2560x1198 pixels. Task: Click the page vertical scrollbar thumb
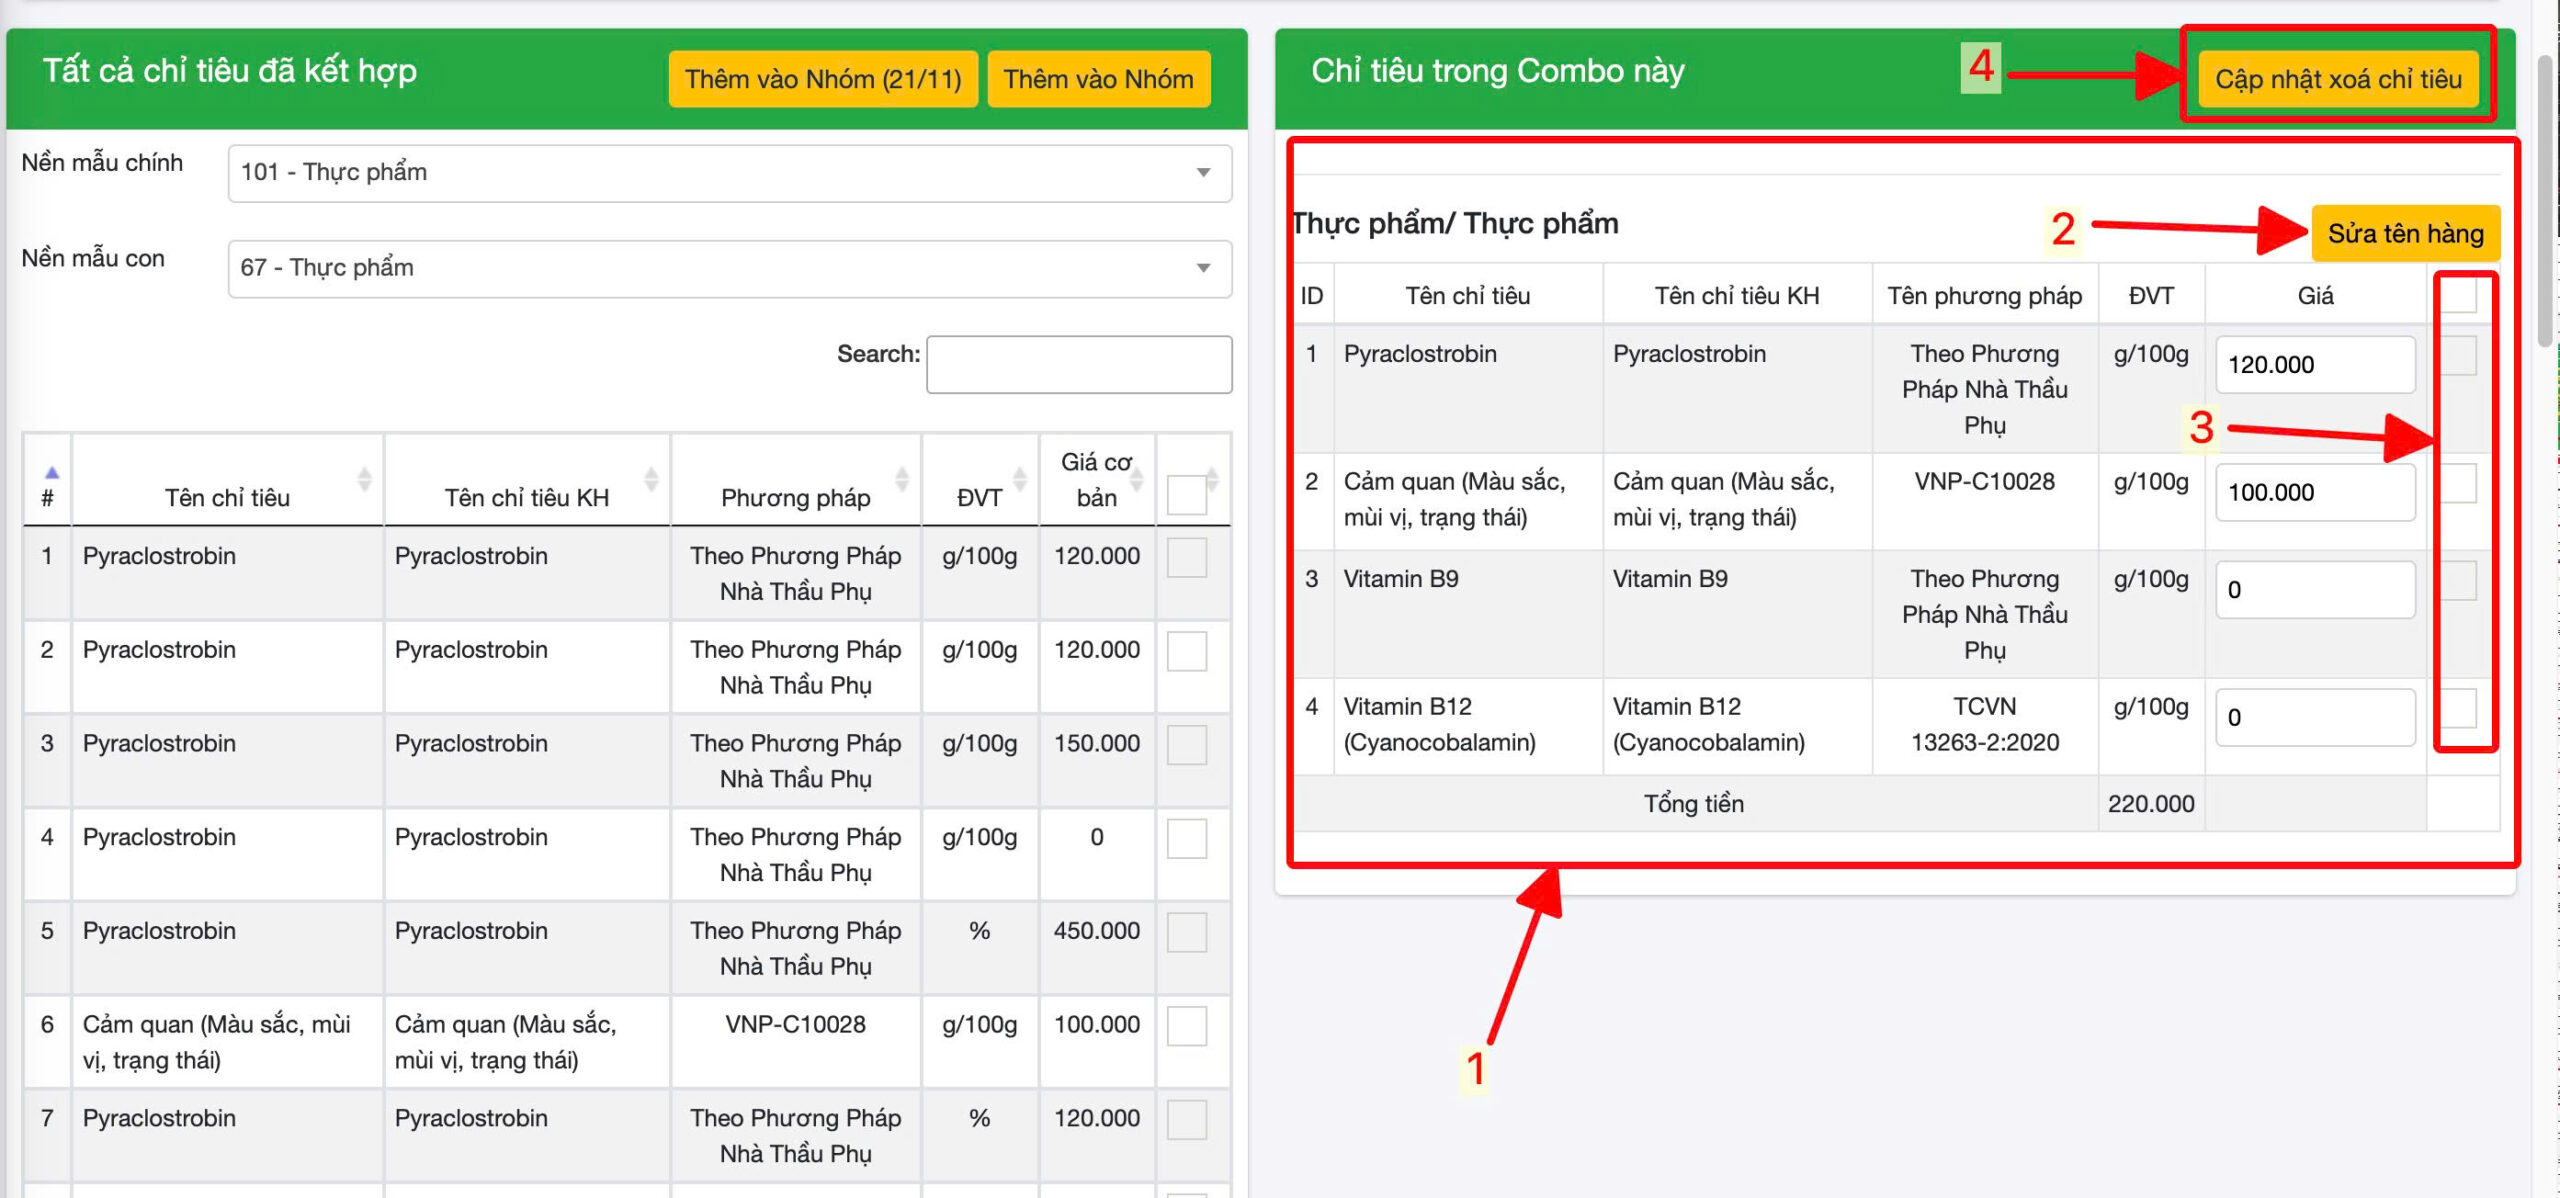tap(2546, 200)
